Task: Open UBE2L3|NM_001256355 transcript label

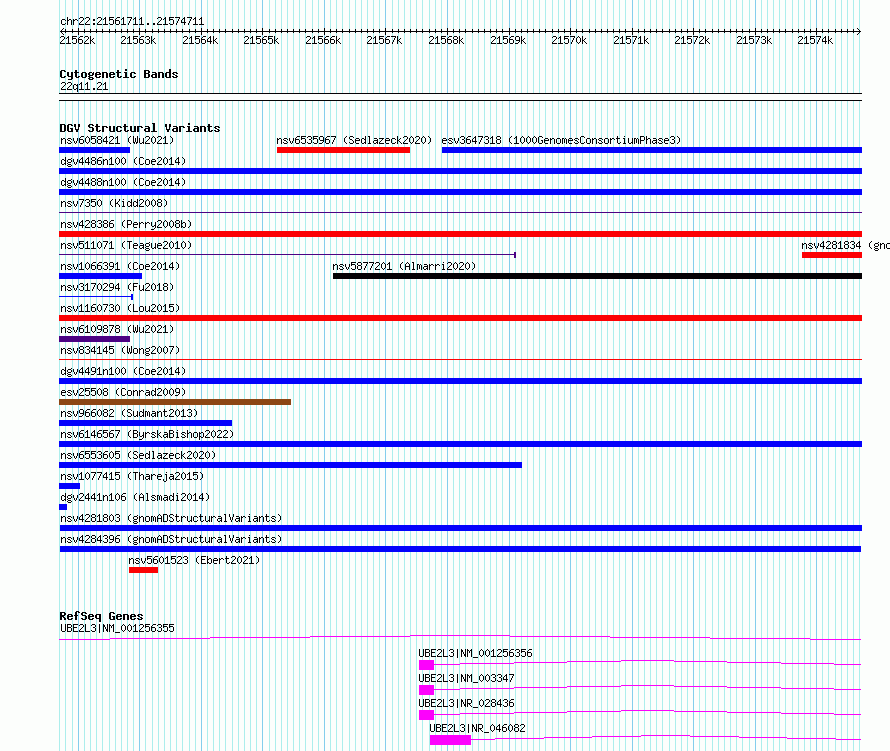Action: 117,628
